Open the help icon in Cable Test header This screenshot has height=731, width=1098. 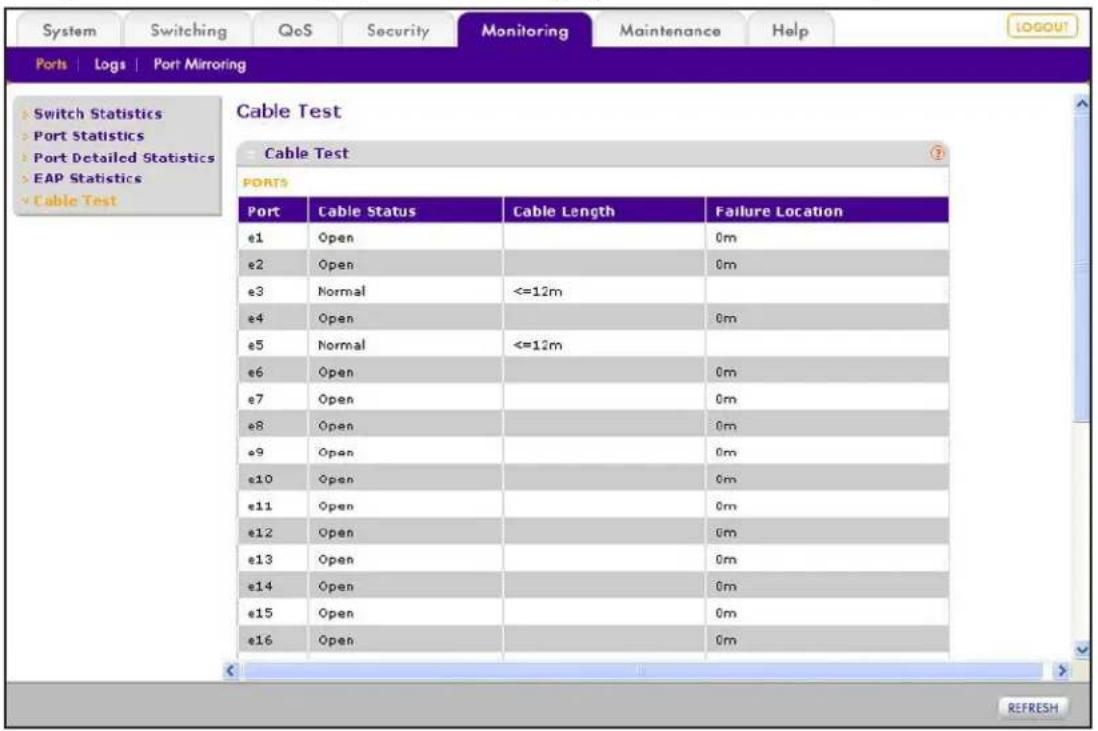(x=937, y=153)
